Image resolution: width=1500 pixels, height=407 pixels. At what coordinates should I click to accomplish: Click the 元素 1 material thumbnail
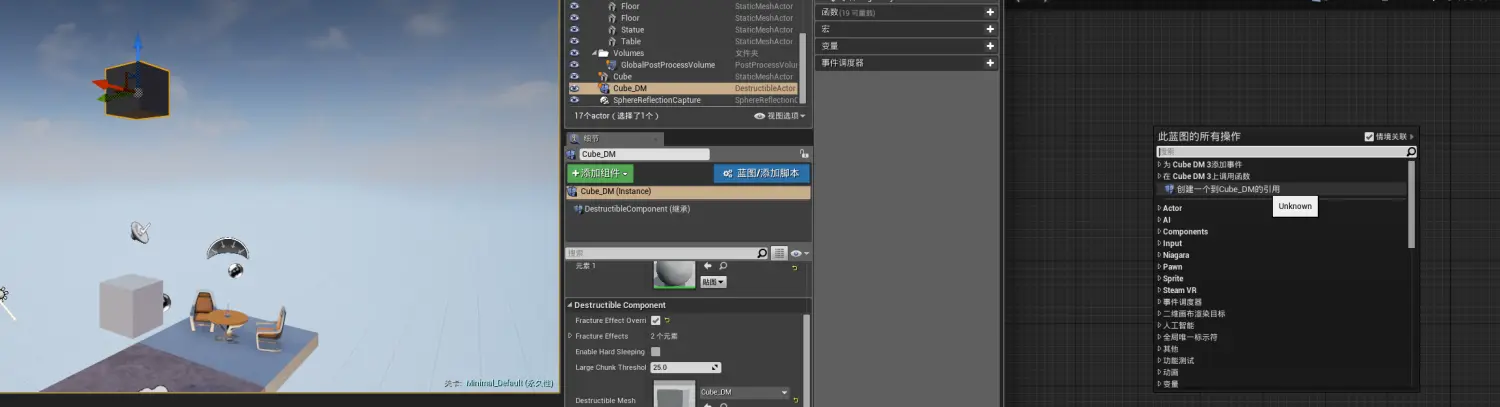pos(675,274)
